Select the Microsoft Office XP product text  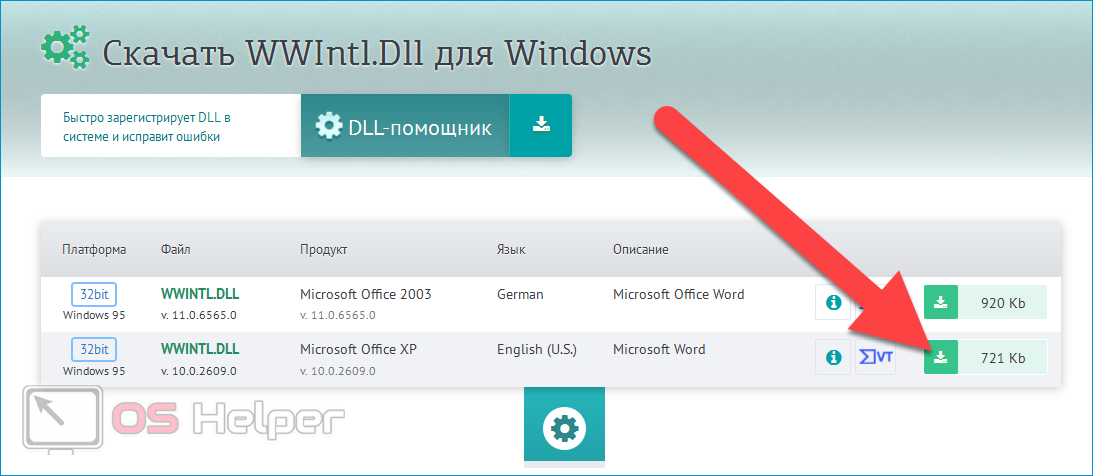(358, 349)
